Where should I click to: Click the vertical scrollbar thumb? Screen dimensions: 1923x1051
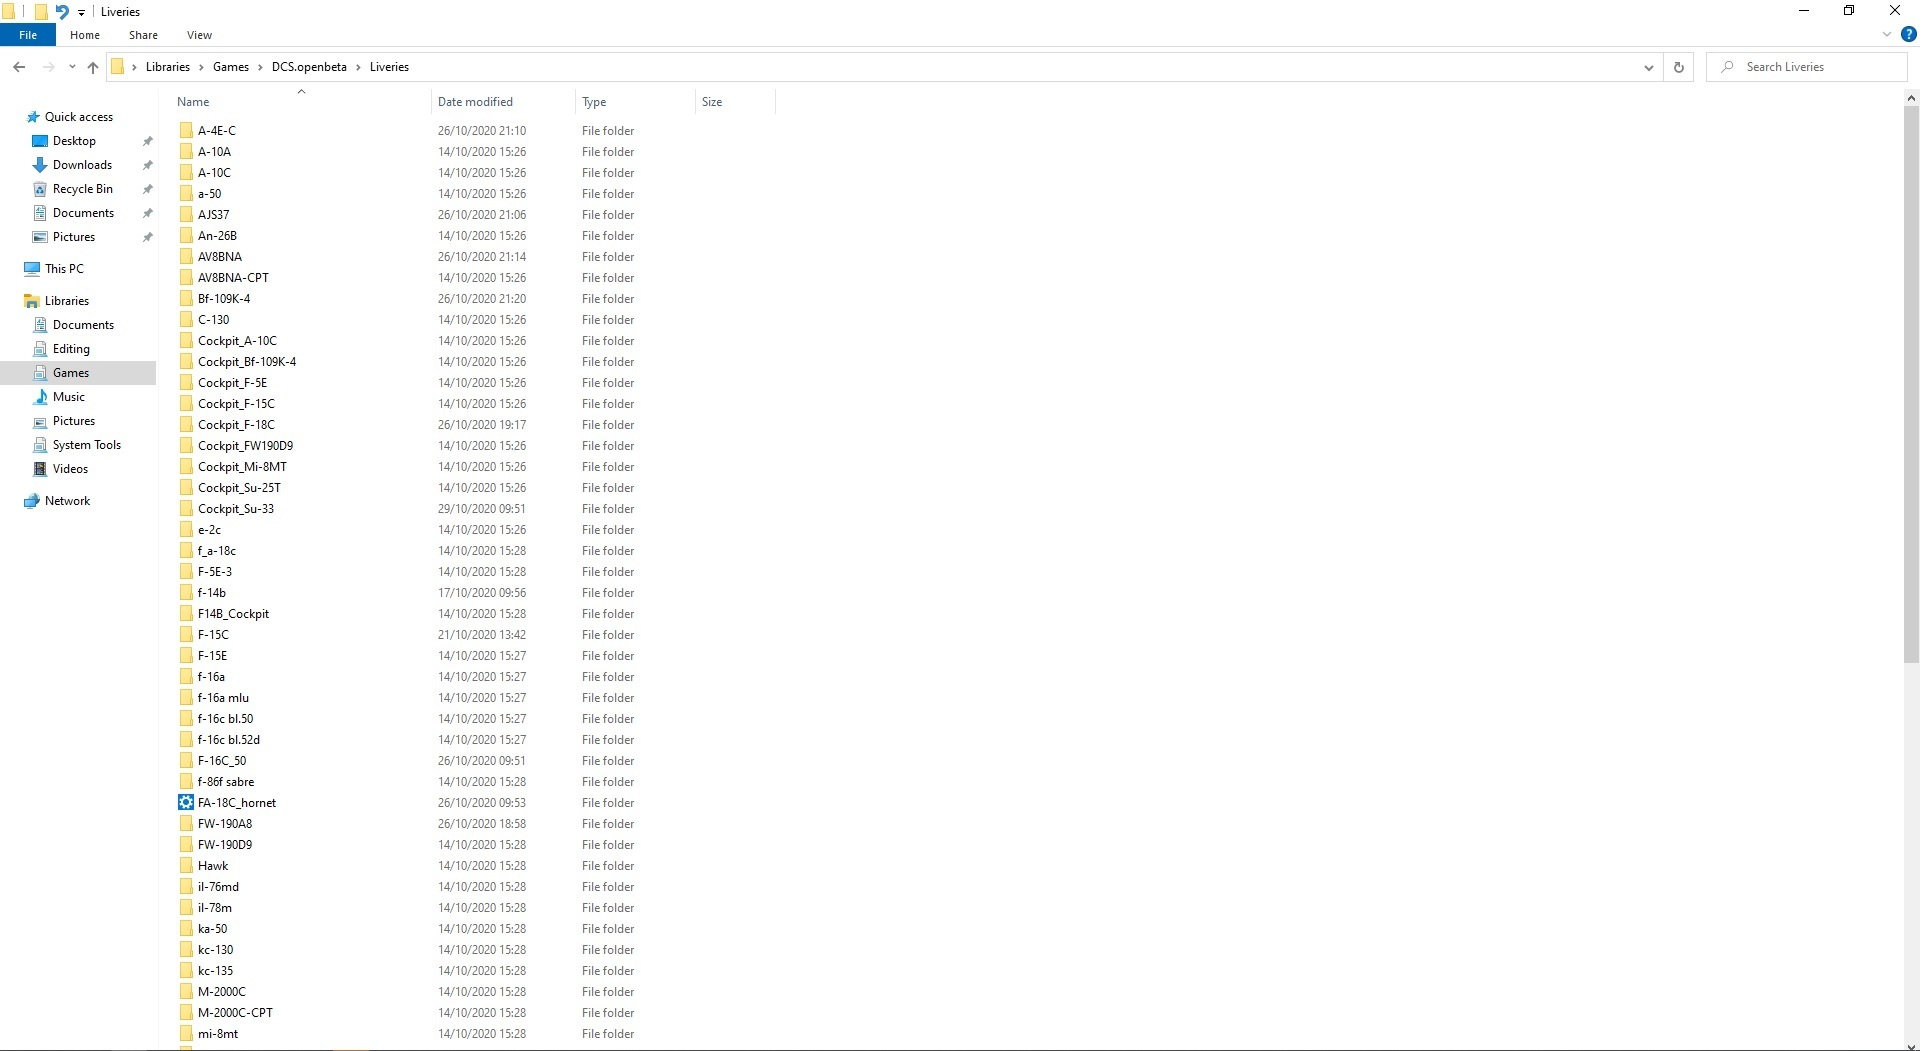pos(1911,384)
